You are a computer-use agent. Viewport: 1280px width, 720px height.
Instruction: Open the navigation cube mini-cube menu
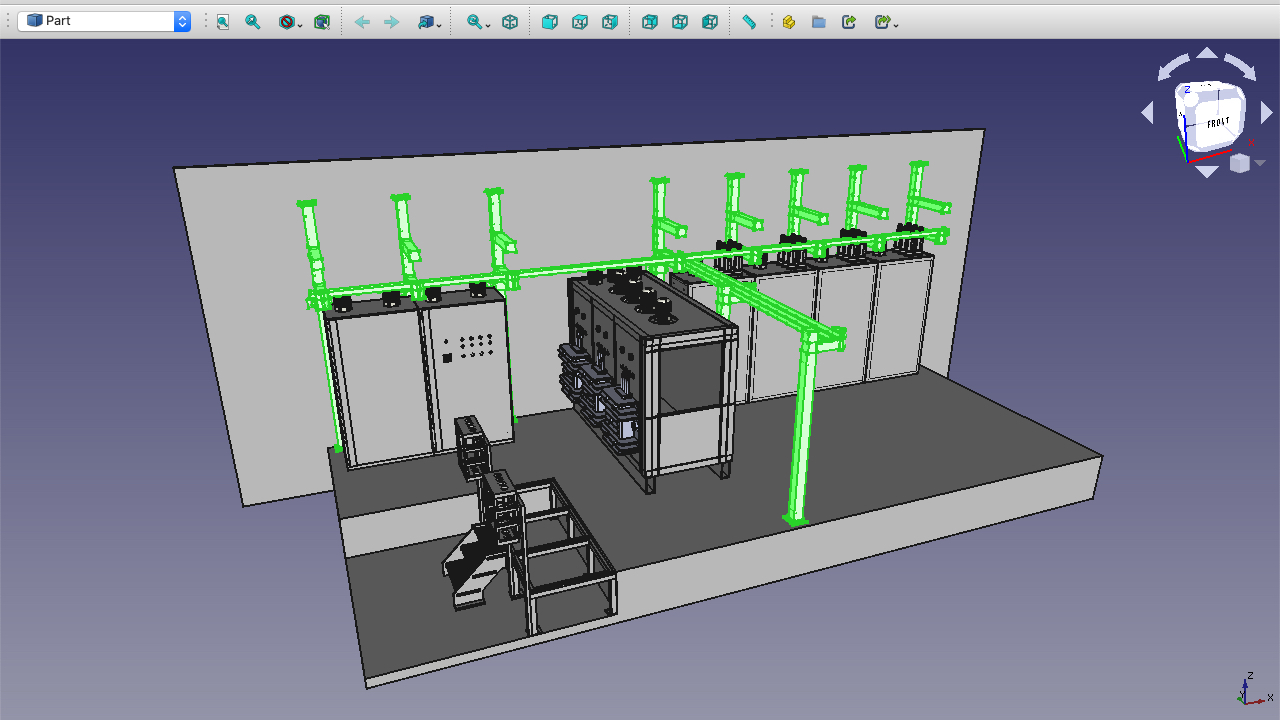pos(1241,164)
